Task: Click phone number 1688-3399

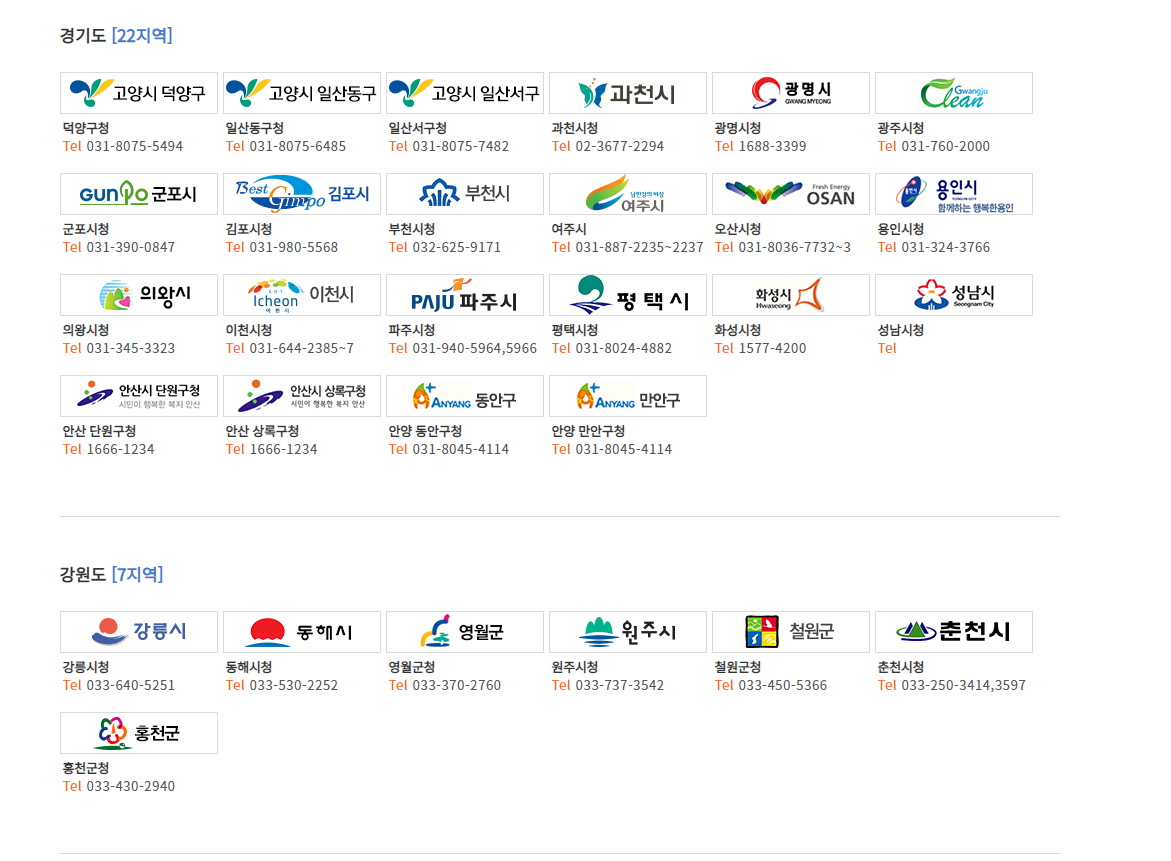Action: (x=772, y=146)
